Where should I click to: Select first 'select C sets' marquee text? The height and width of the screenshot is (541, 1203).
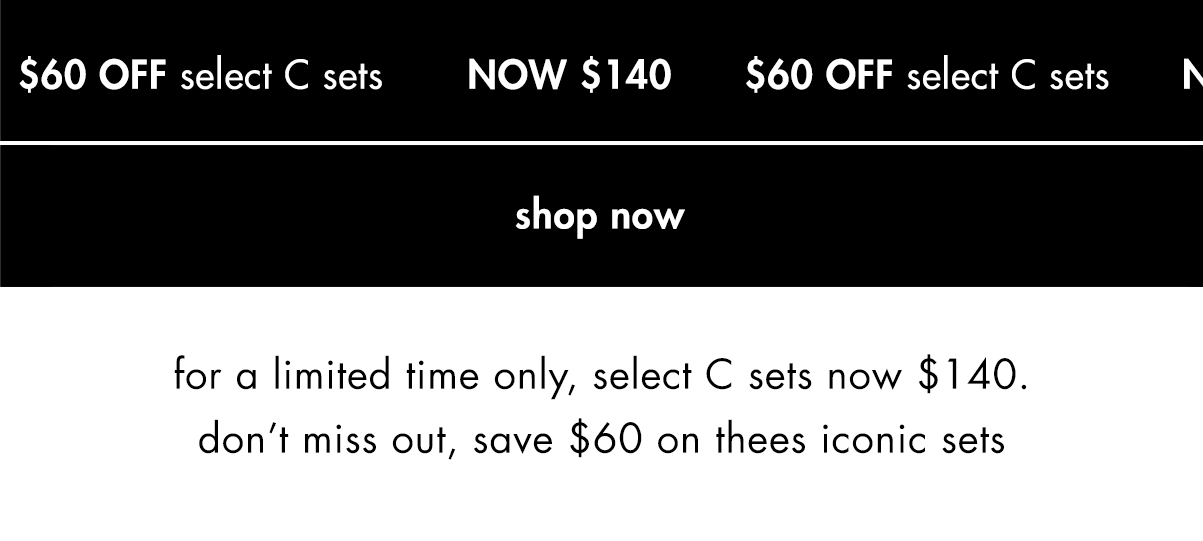pos(282,77)
